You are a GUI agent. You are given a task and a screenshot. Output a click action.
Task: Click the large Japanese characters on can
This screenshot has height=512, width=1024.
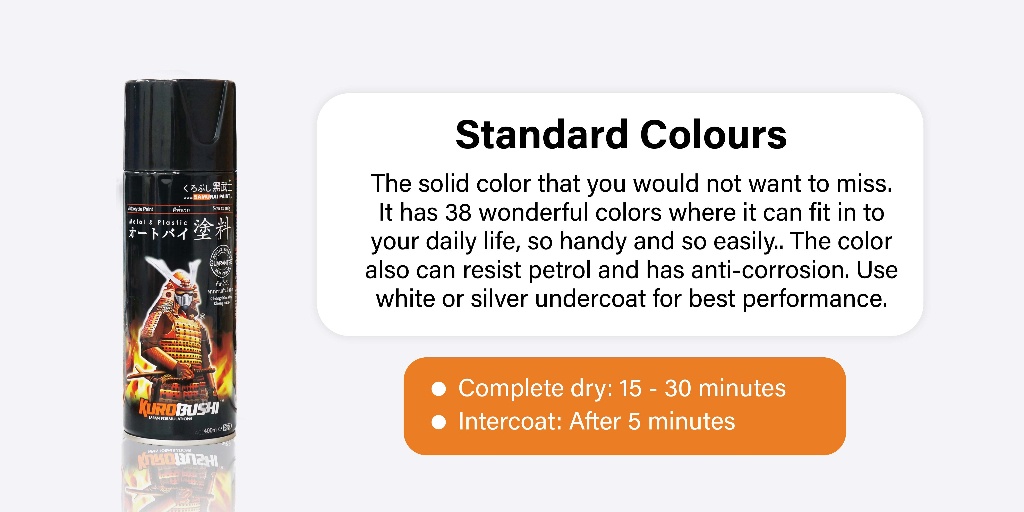pyautogui.click(x=180, y=231)
